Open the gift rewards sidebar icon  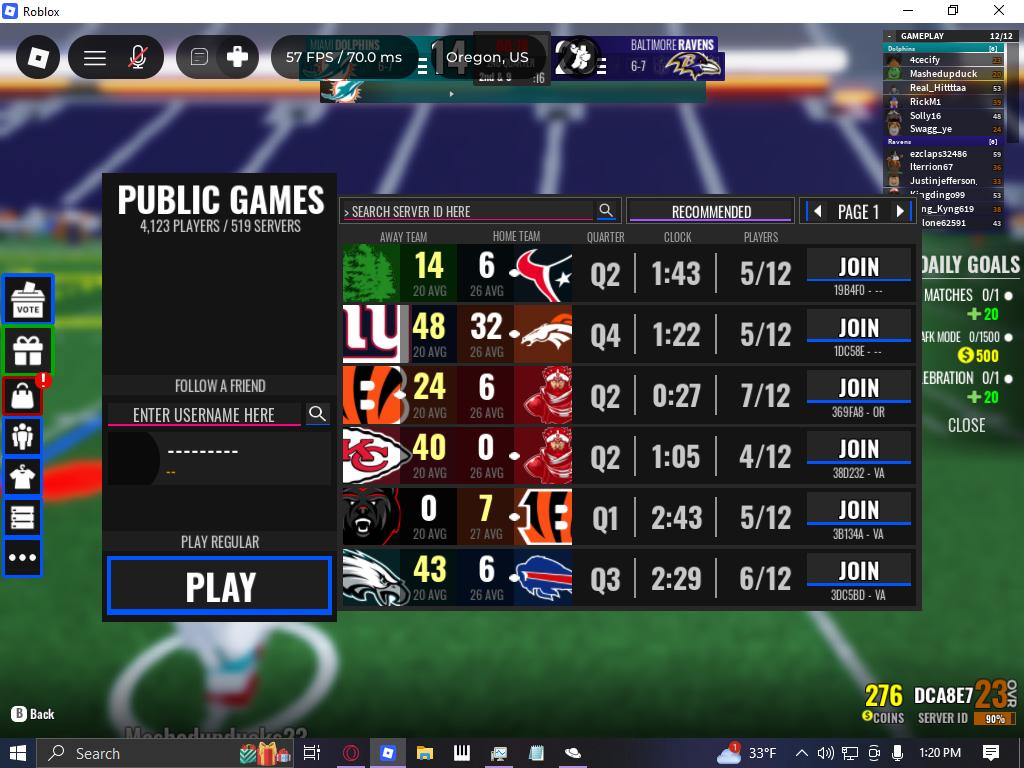point(28,349)
